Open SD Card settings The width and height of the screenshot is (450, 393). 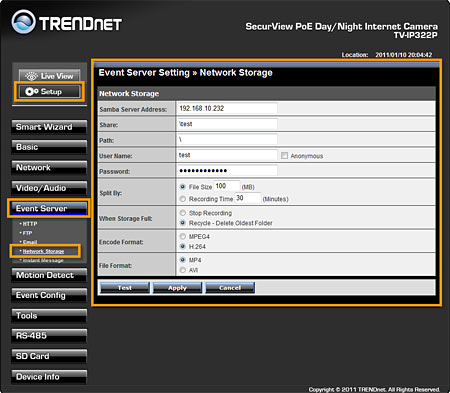49,356
